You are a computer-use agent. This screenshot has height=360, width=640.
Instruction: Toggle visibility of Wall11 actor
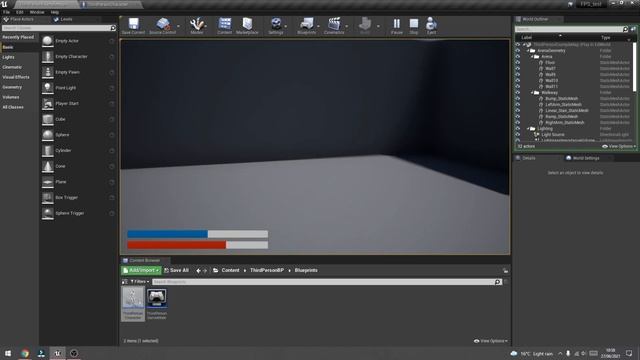pyautogui.click(x=518, y=87)
